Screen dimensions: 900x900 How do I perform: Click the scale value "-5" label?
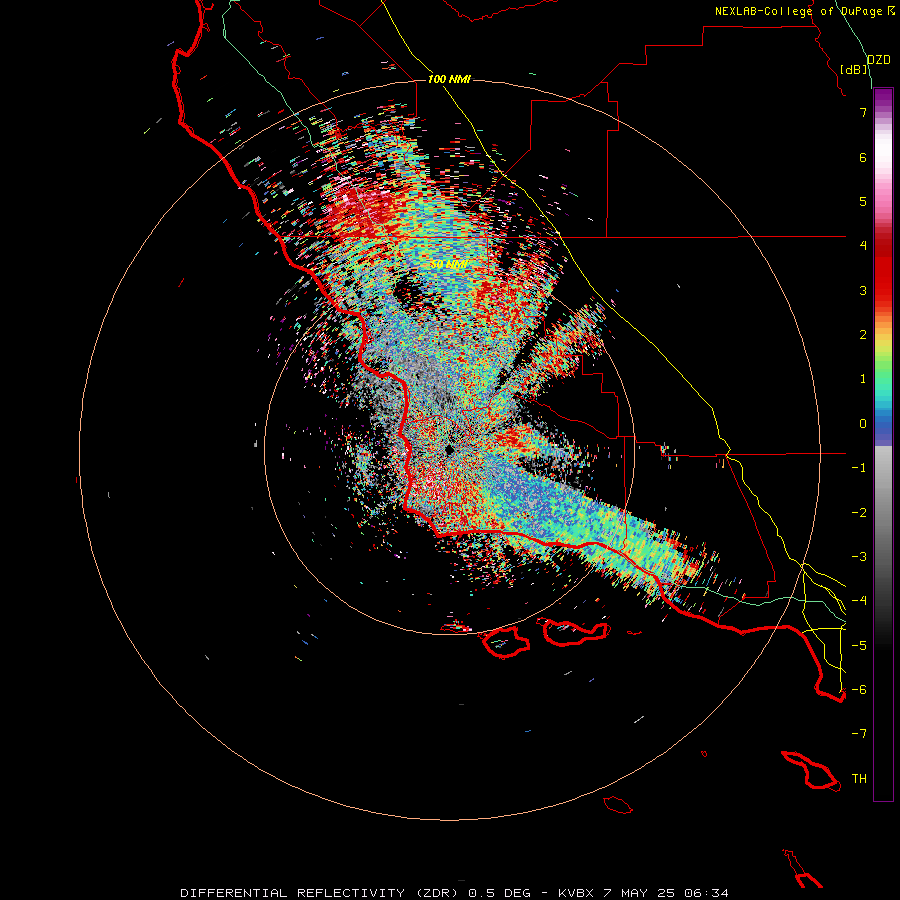(859, 646)
